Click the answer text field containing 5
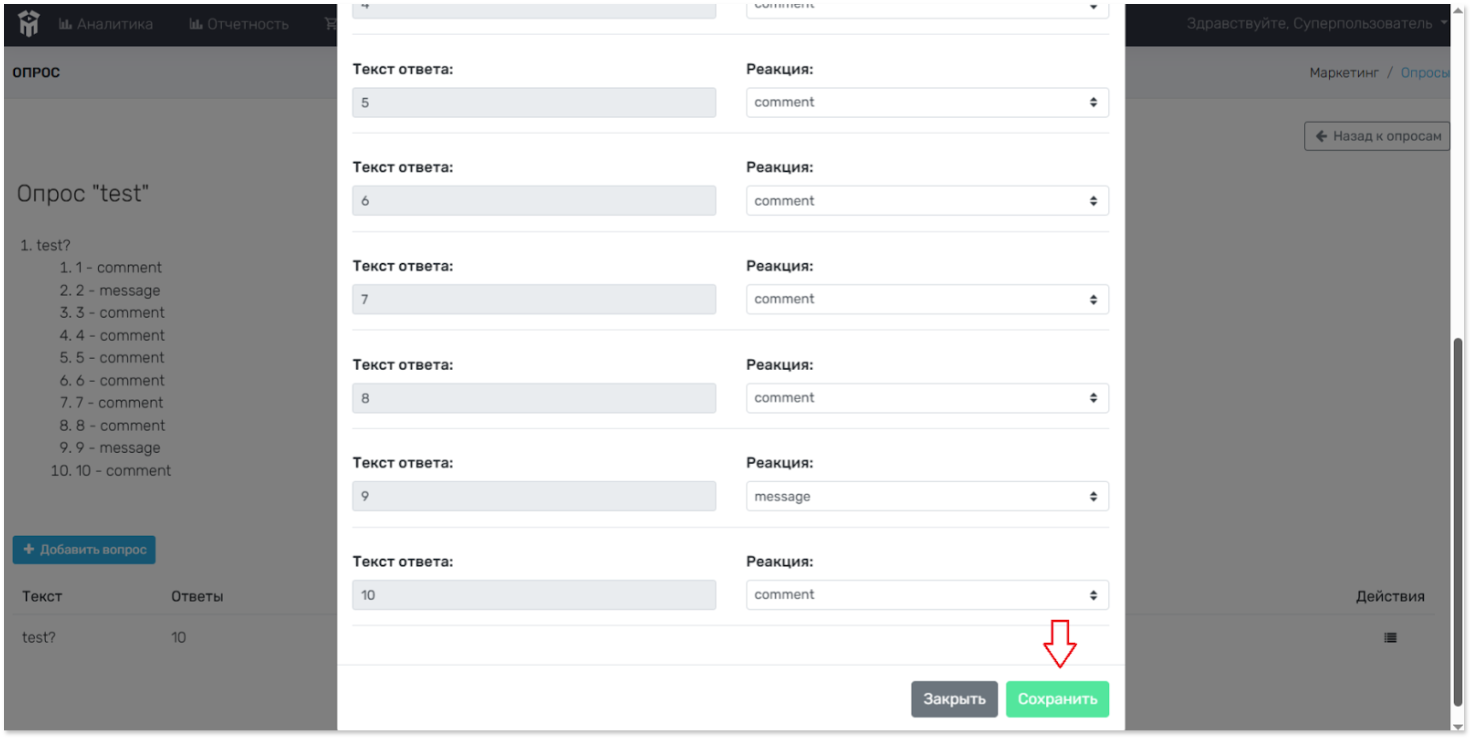 pos(534,102)
